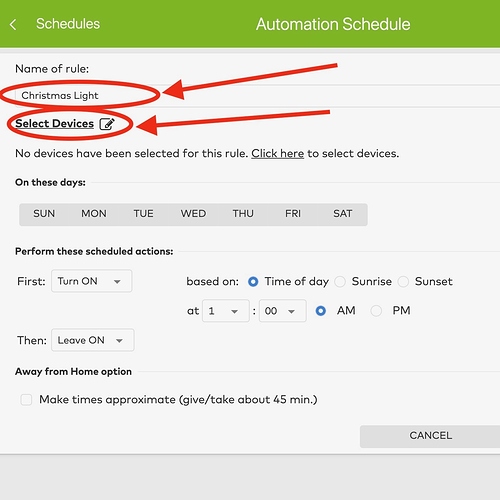
Task: Expand the hour dropdown showing 1
Action: tap(226, 311)
